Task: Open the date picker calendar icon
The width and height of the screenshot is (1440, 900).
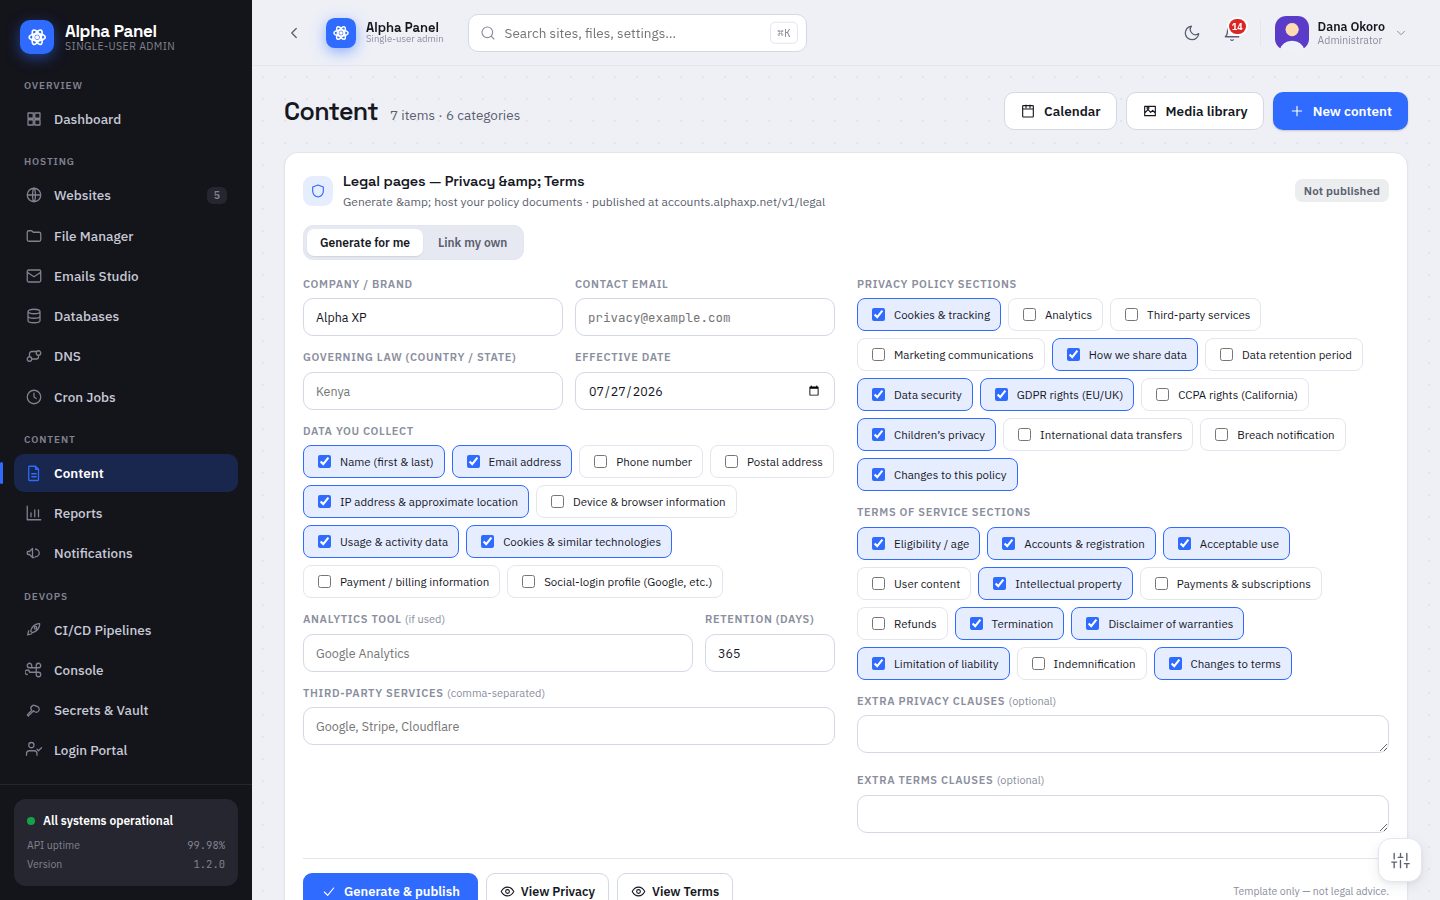Action: pos(814,391)
